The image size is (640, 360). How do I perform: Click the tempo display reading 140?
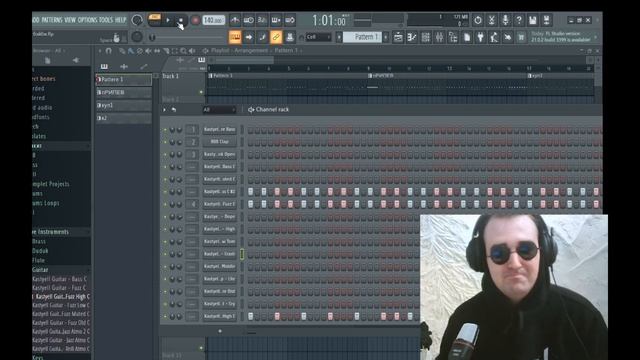pyautogui.click(x=214, y=20)
